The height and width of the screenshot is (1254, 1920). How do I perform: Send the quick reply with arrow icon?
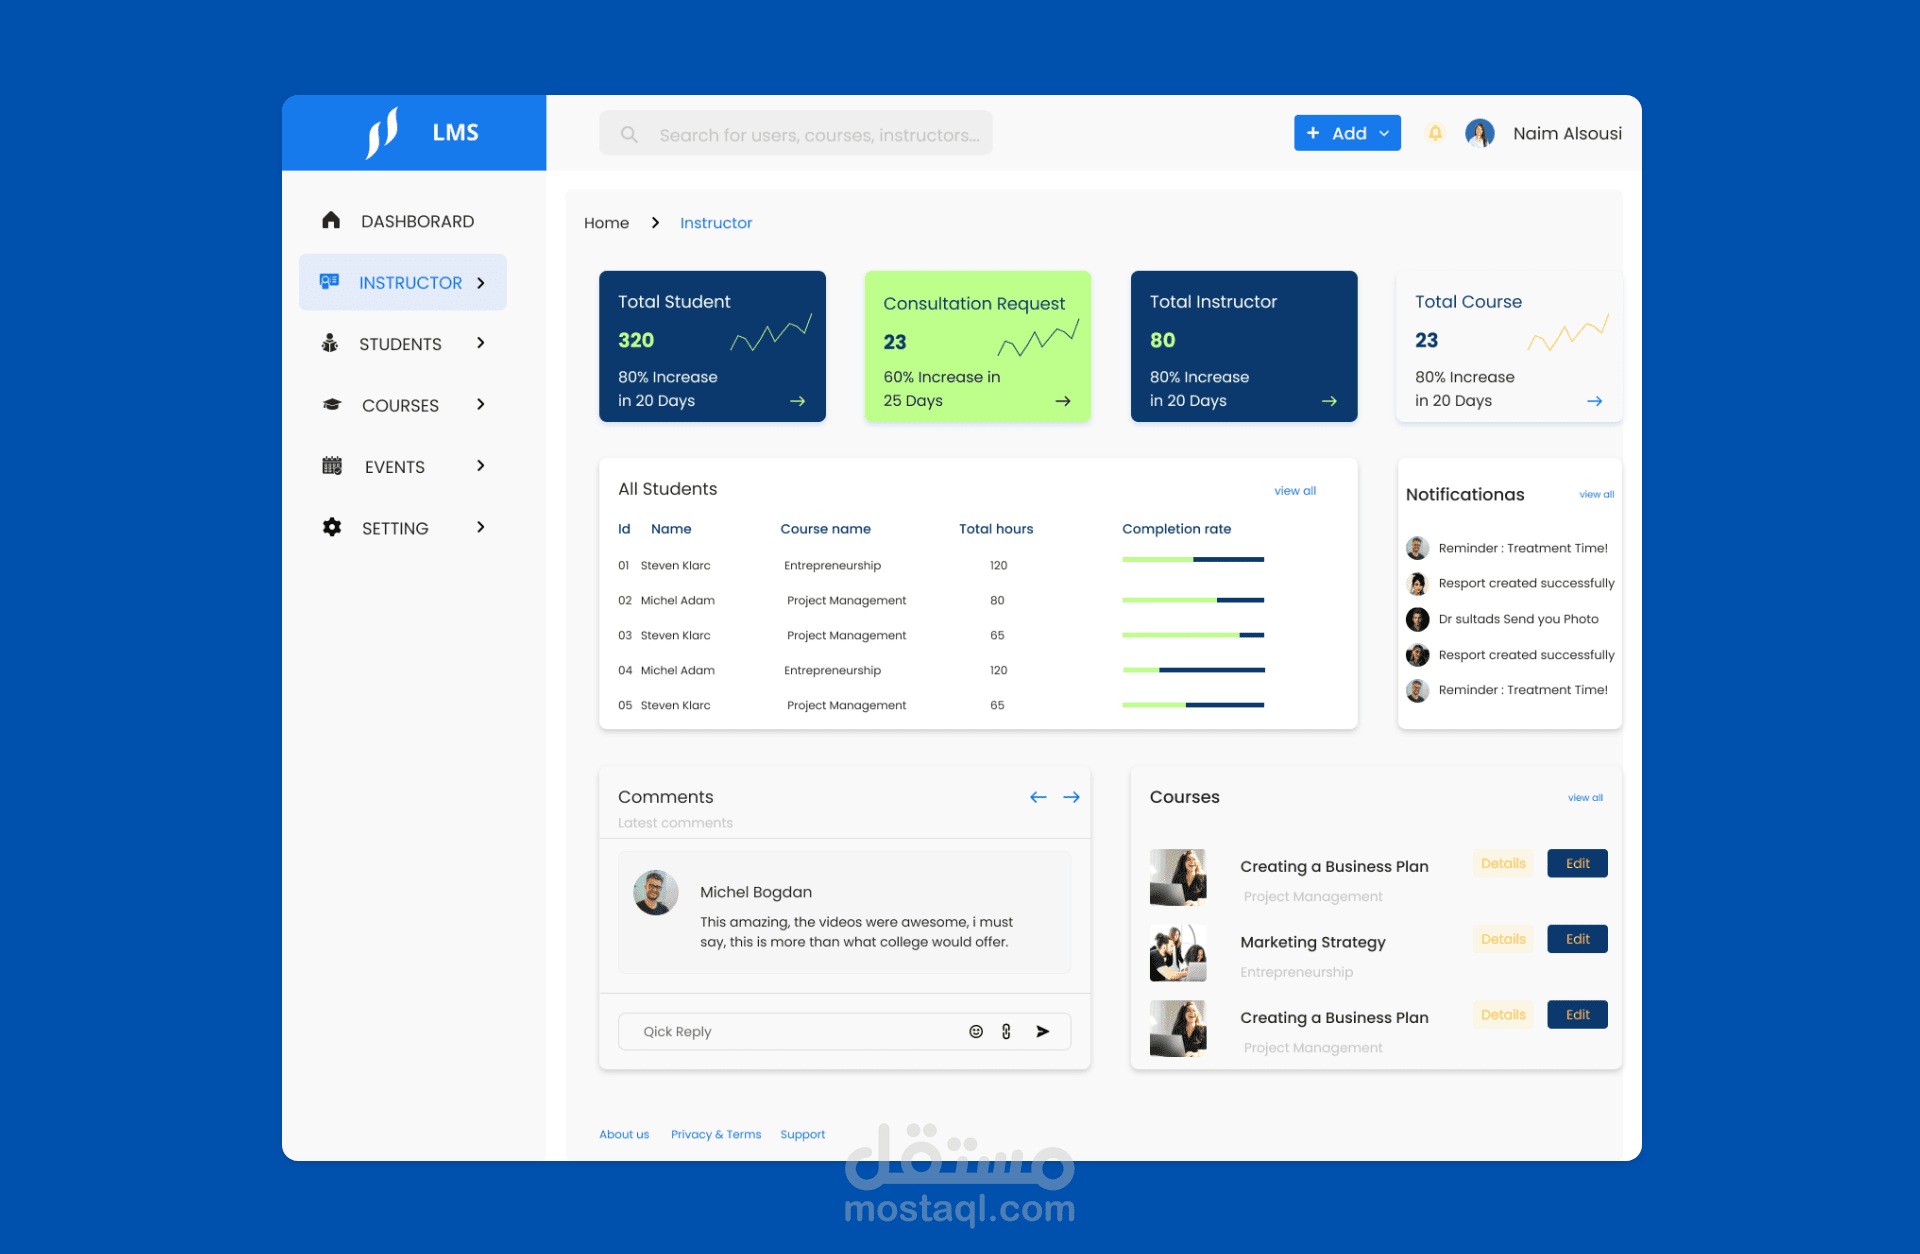click(x=1042, y=1031)
